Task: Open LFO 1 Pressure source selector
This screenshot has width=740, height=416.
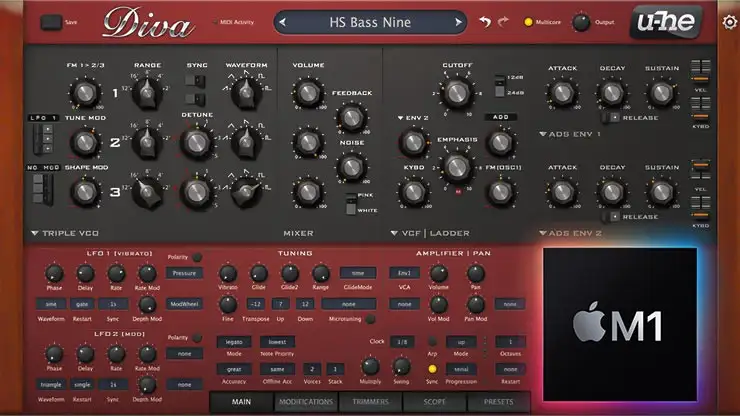Action: coord(184,273)
